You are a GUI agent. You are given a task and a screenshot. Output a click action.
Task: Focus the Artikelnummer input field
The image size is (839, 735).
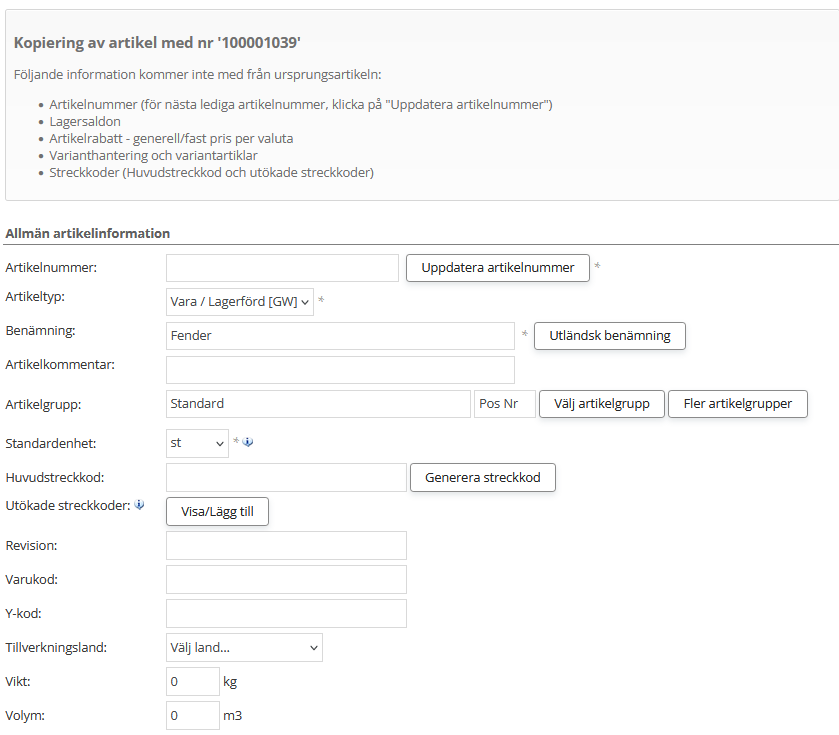click(282, 268)
